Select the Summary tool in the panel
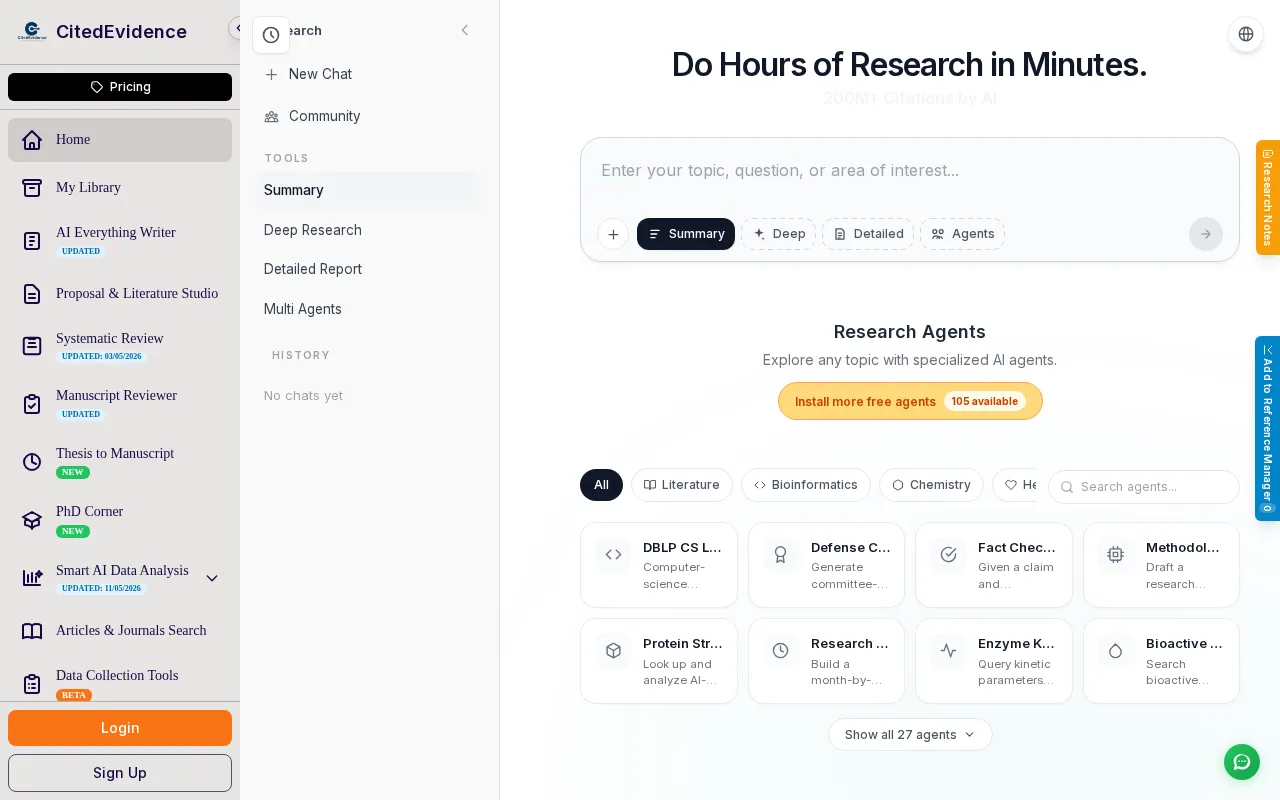The image size is (1280, 800). 368,190
